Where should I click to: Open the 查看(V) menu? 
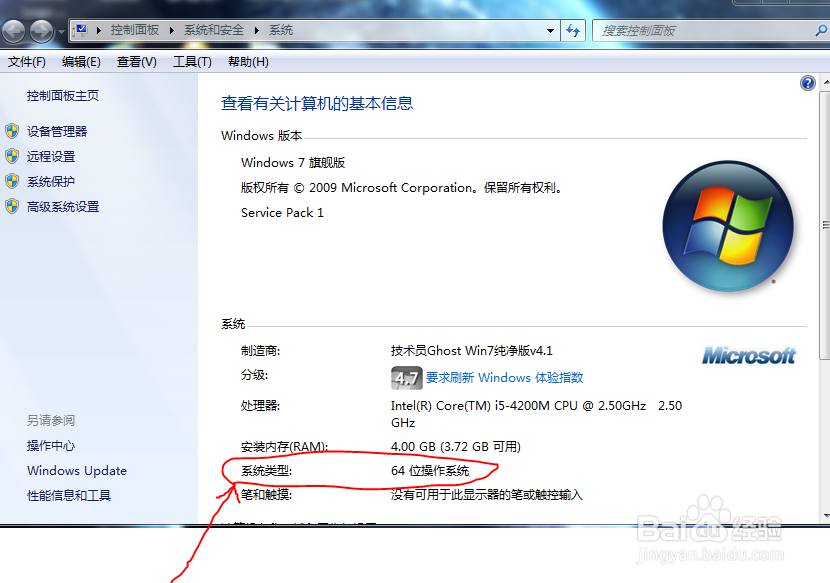137,62
